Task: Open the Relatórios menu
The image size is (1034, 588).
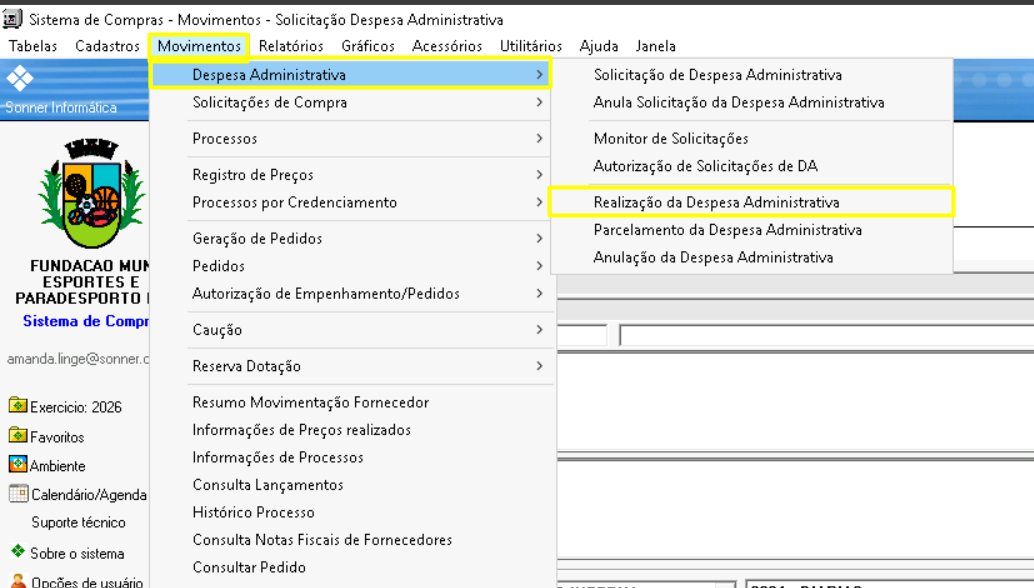Action: click(x=291, y=46)
